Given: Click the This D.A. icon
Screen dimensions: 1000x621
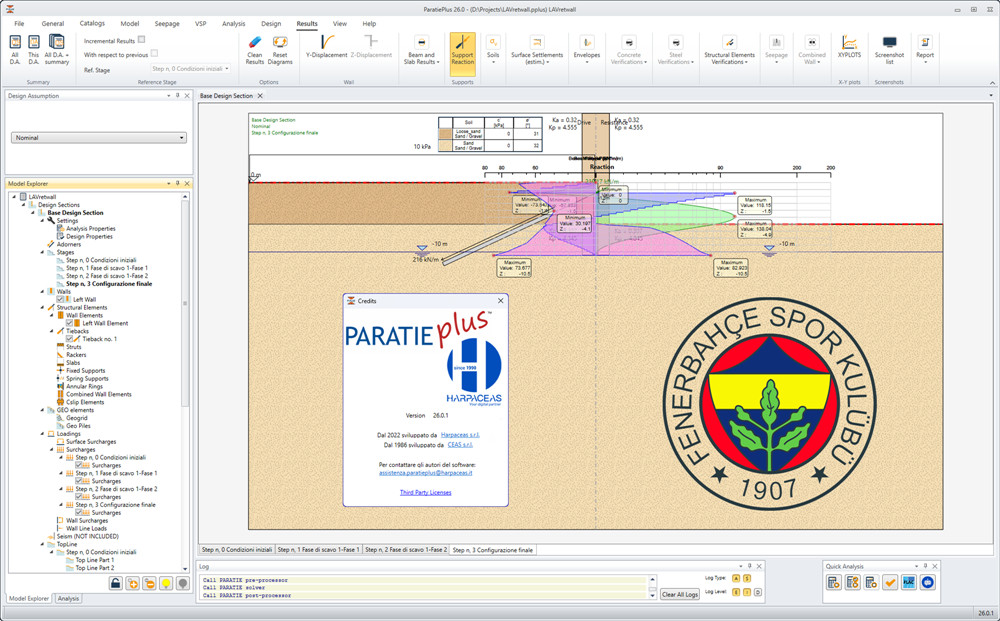Looking at the screenshot, I should tap(33, 42).
